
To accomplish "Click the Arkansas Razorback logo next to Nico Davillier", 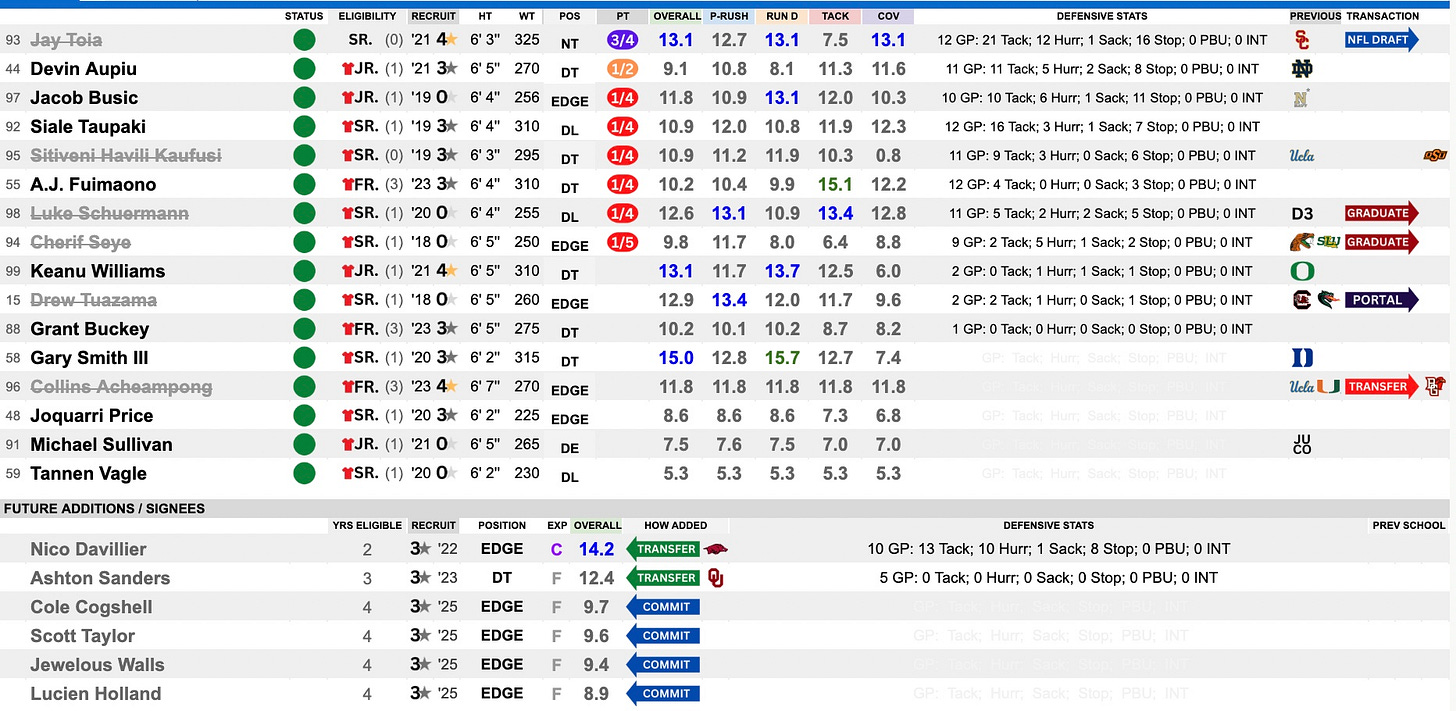I will pos(715,549).
